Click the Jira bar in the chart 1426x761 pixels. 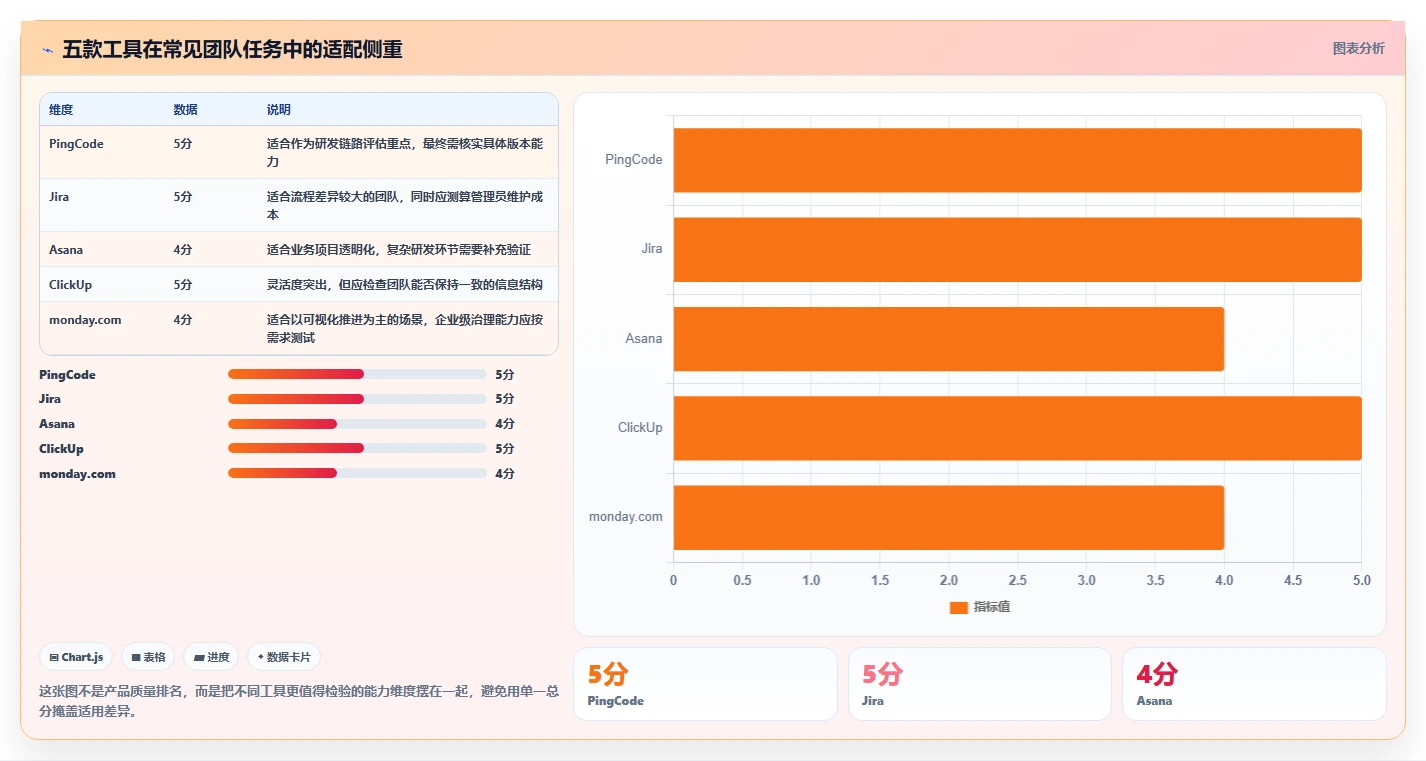pyautogui.click(x=1017, y=249)
